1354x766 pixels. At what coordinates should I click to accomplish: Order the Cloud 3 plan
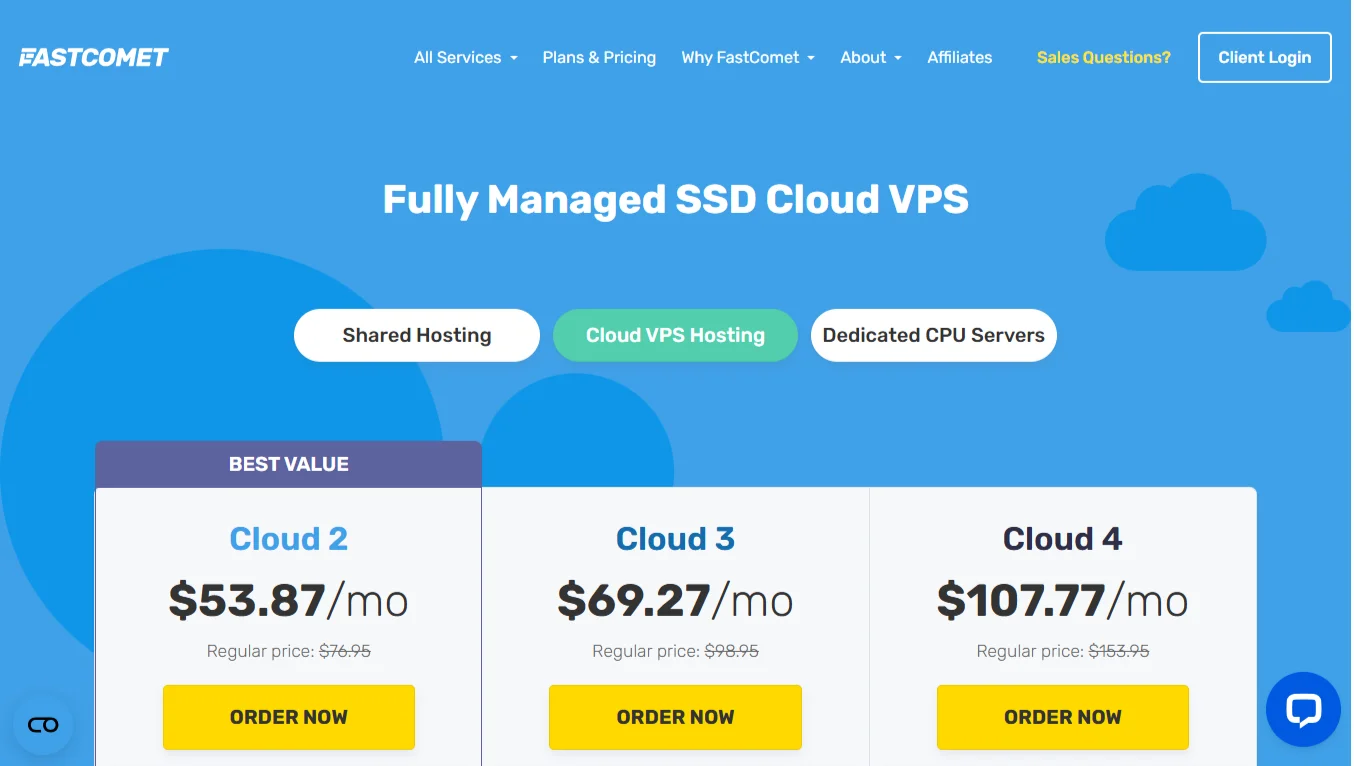(675, 717)
